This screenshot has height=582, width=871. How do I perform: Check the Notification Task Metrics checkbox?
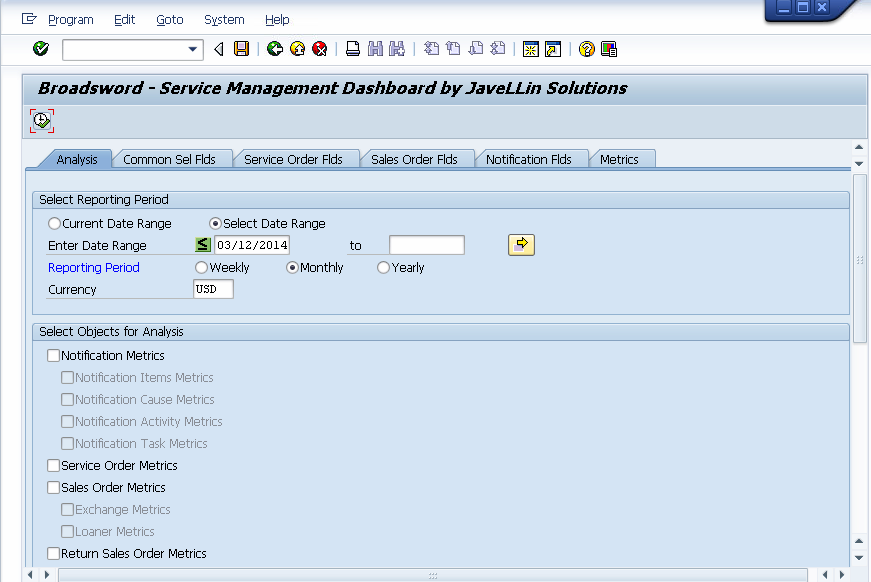tap(67, 444)
